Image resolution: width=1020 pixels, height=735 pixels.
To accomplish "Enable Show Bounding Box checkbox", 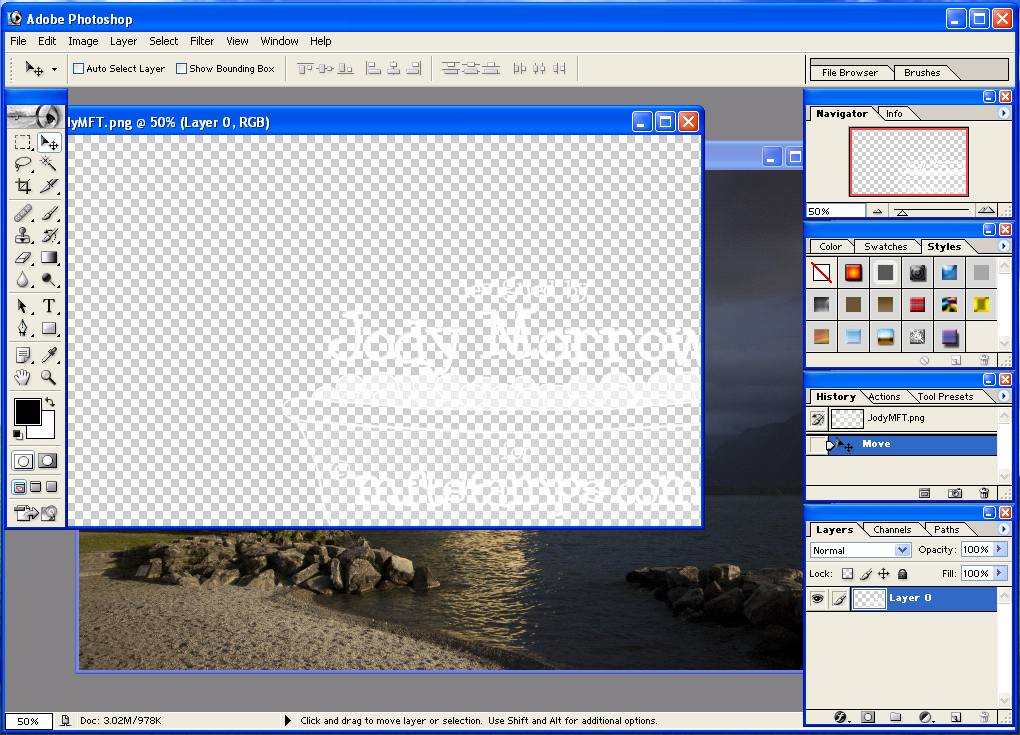I will tap(181, 68).
